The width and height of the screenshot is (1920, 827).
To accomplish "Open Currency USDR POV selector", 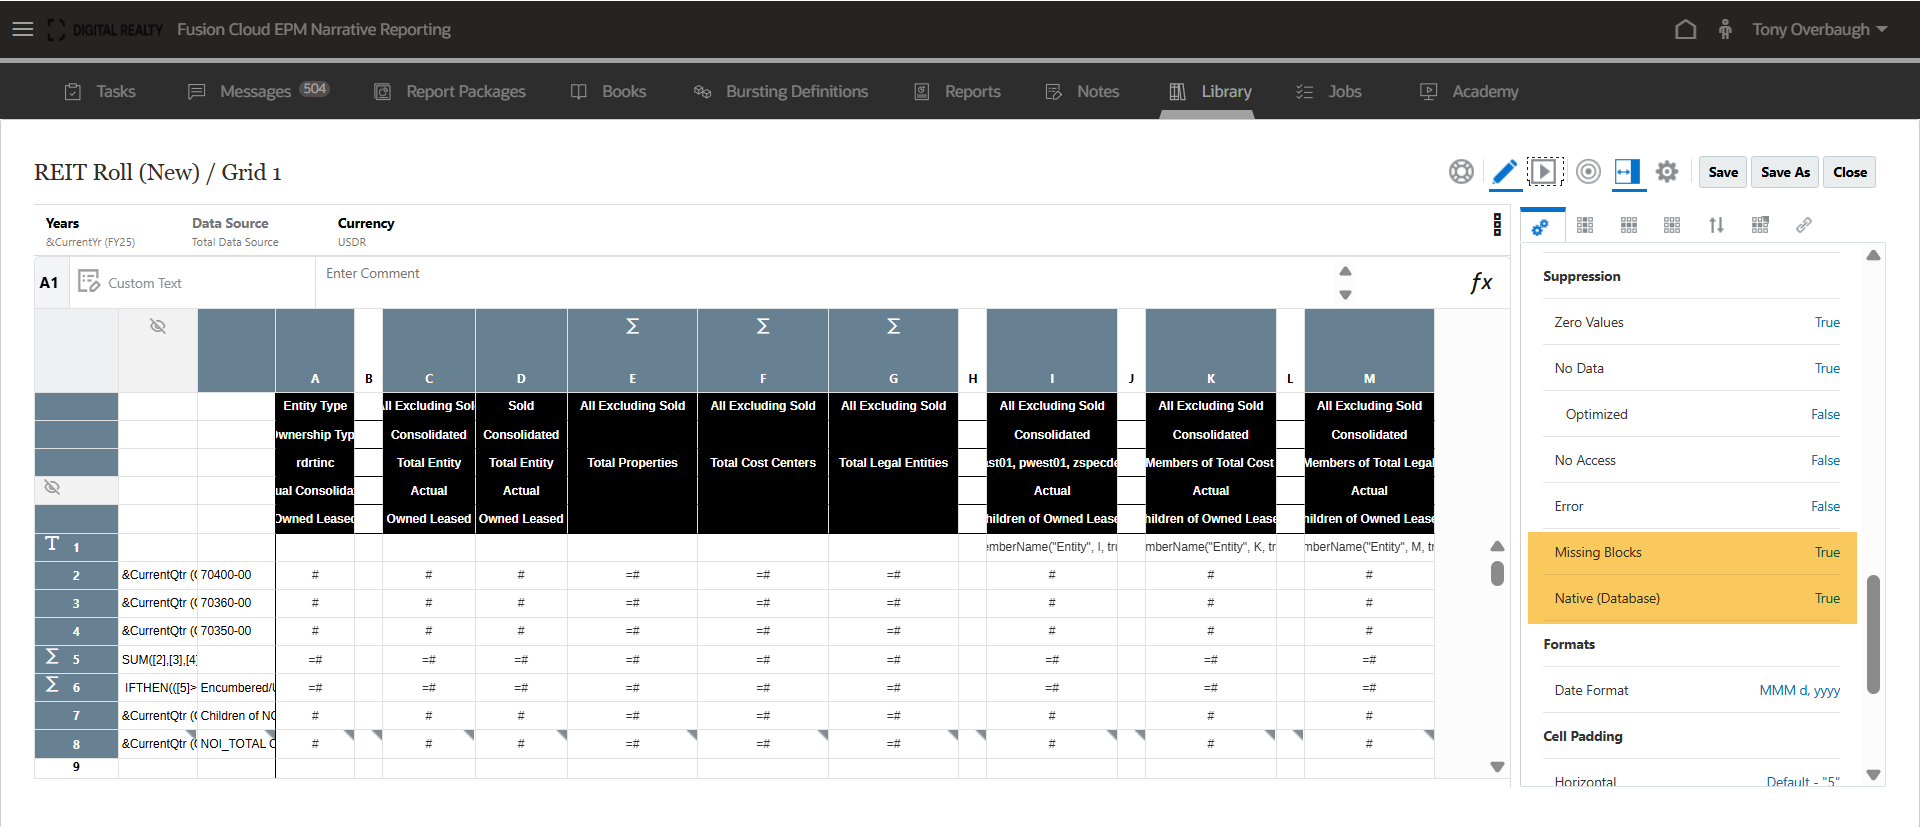I will click(x=366, y=231).
